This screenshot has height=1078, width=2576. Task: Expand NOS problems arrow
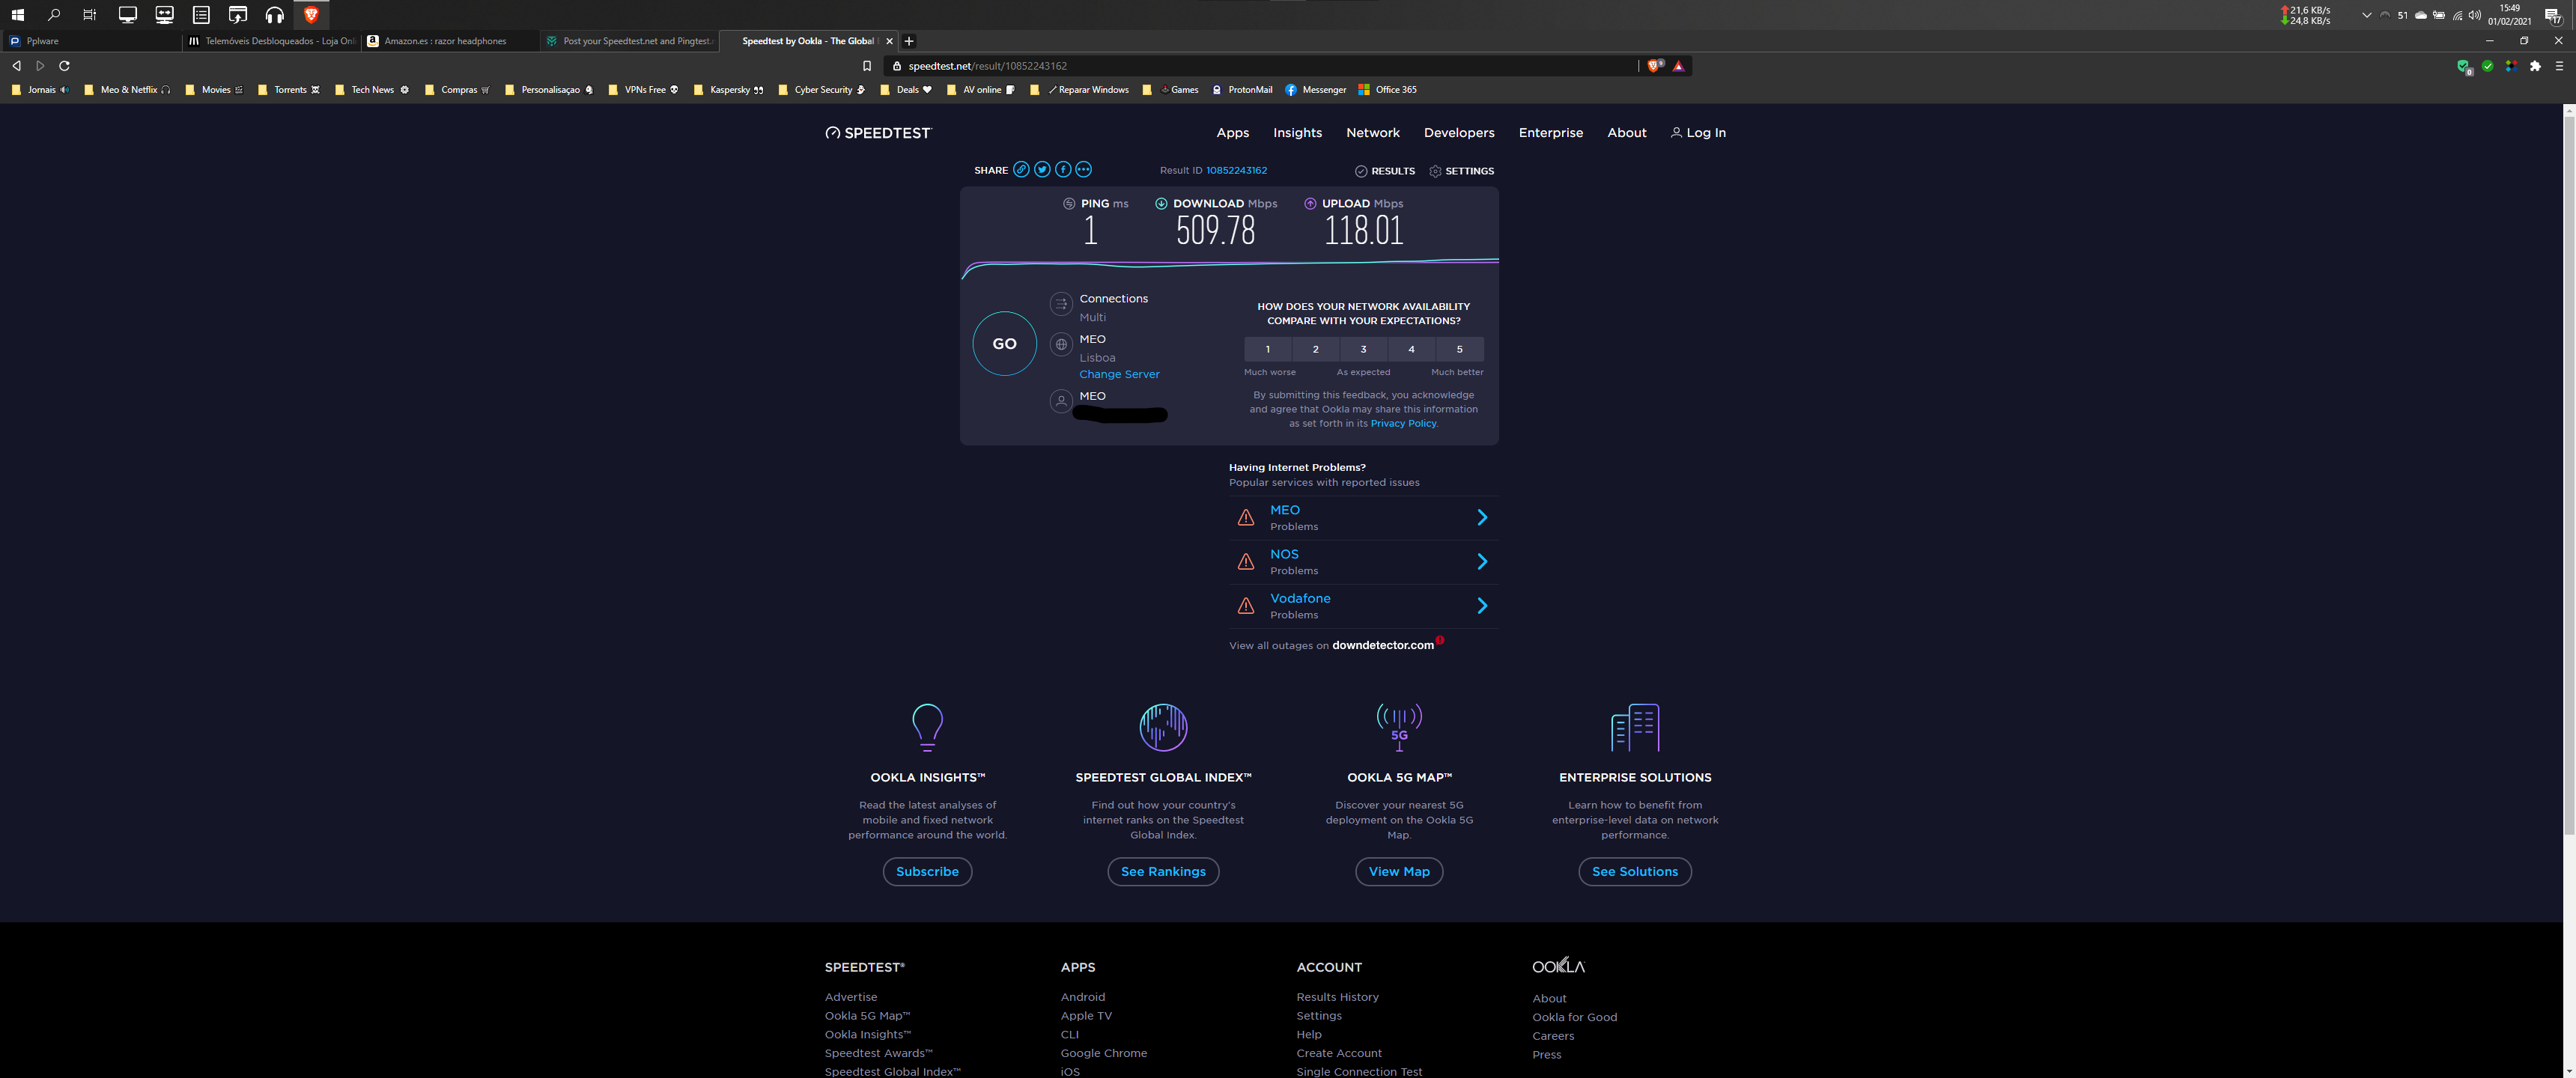click(1482, 561)
